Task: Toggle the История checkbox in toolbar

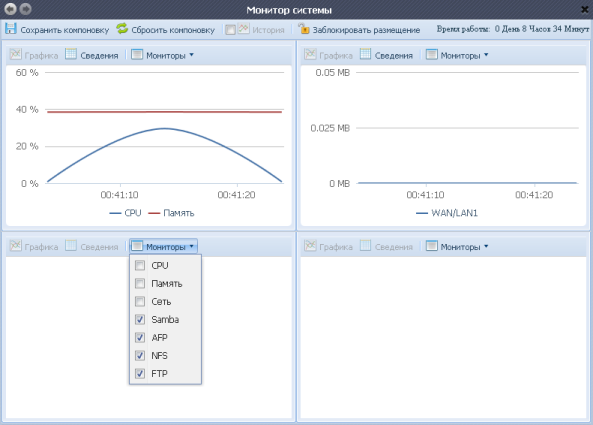Action: tap(230, 29)
